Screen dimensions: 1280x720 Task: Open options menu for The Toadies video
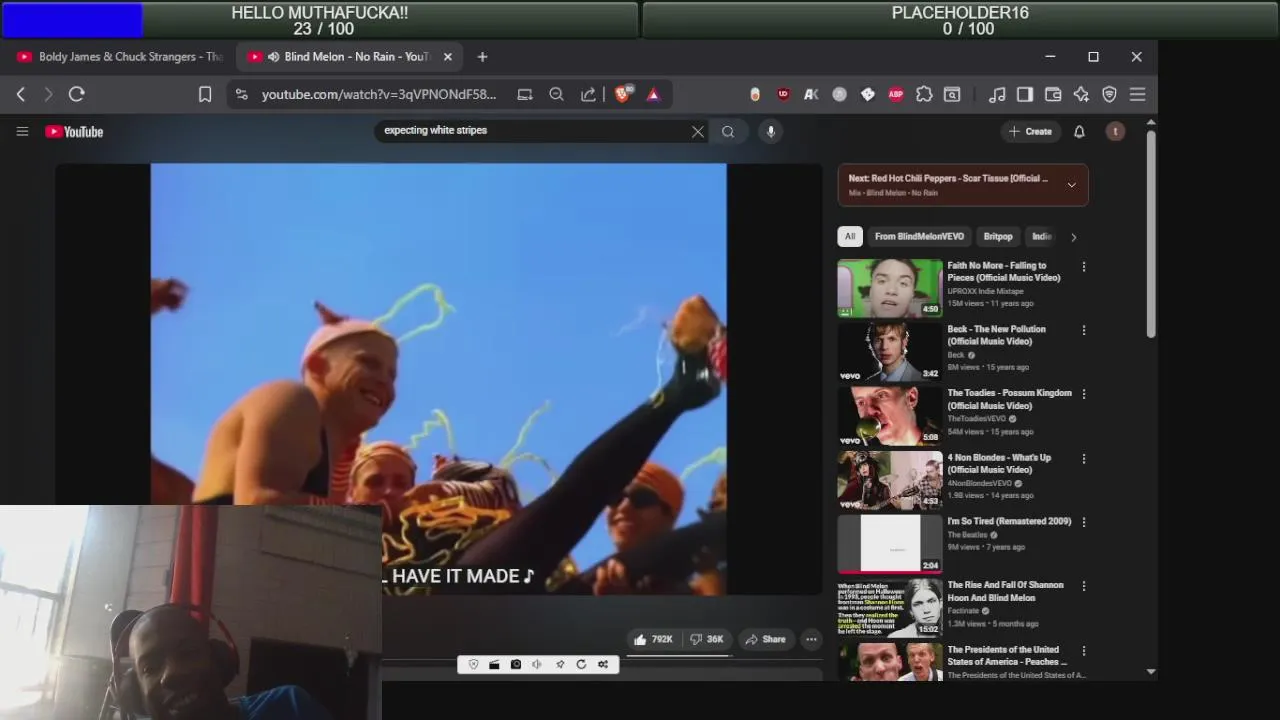point(1083,394)
